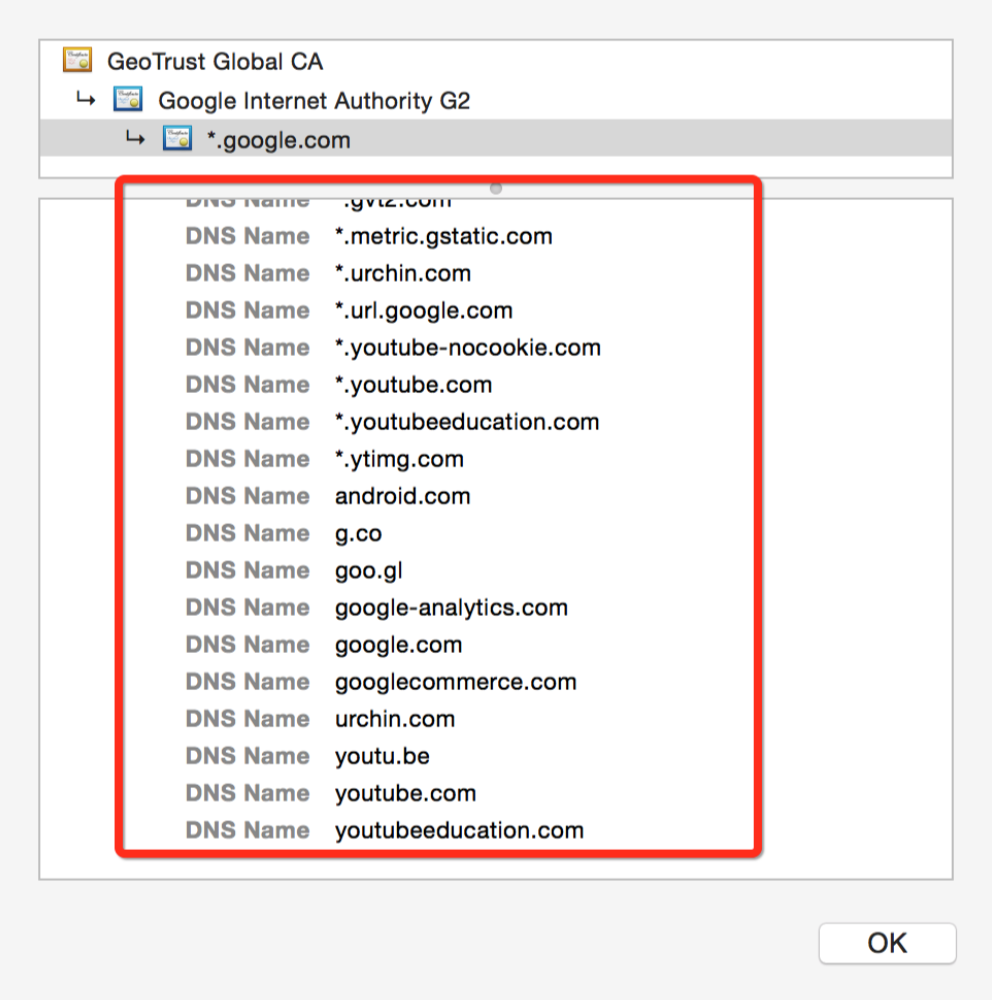Select the *.url.google.com DNS entry

click(x=423, y=311)
